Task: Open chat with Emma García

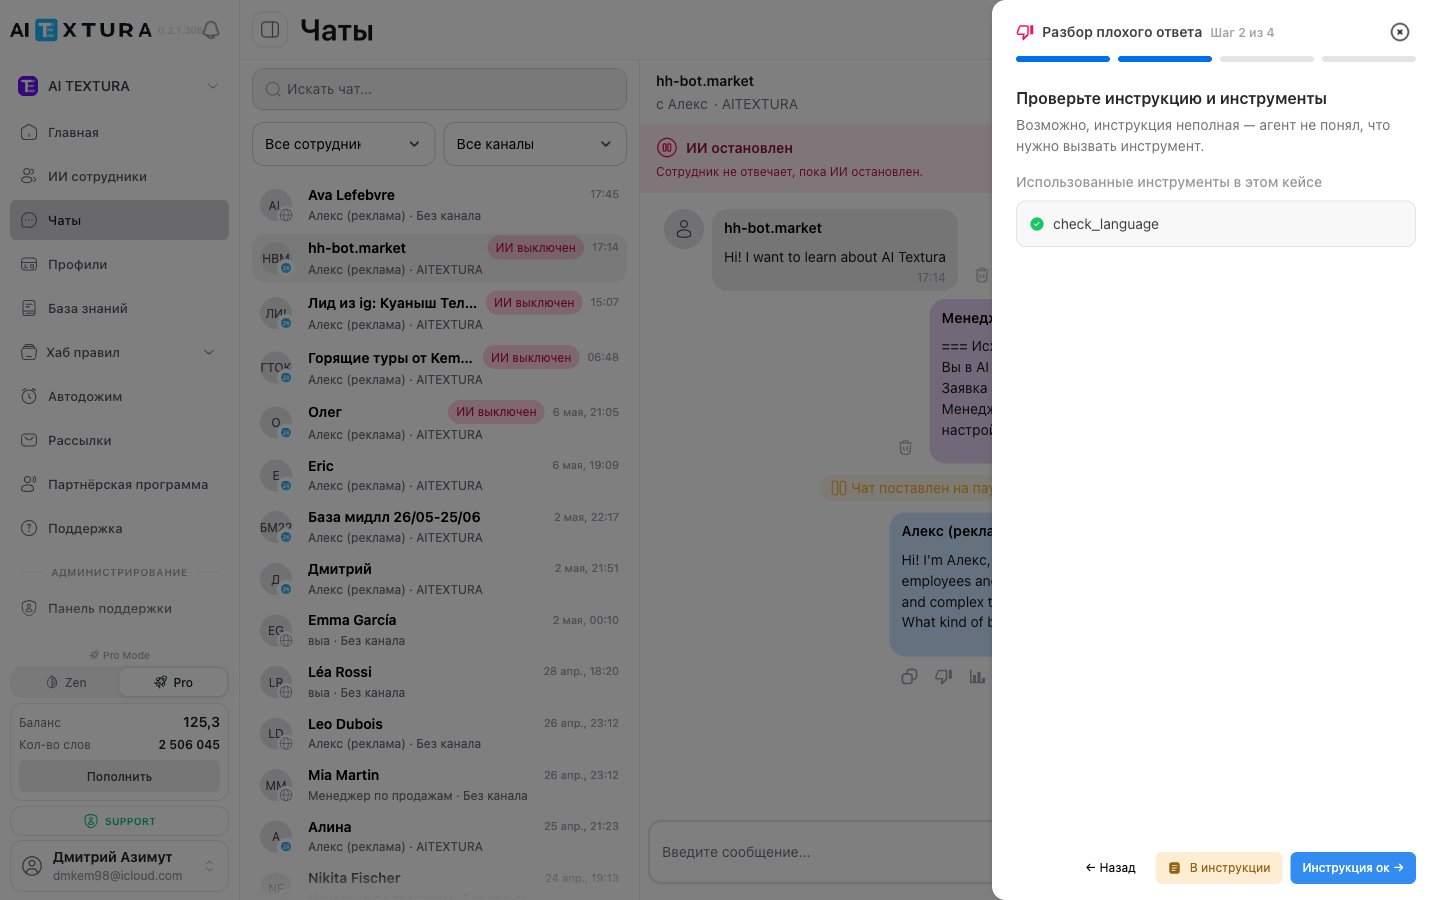Action: (439, 630)
